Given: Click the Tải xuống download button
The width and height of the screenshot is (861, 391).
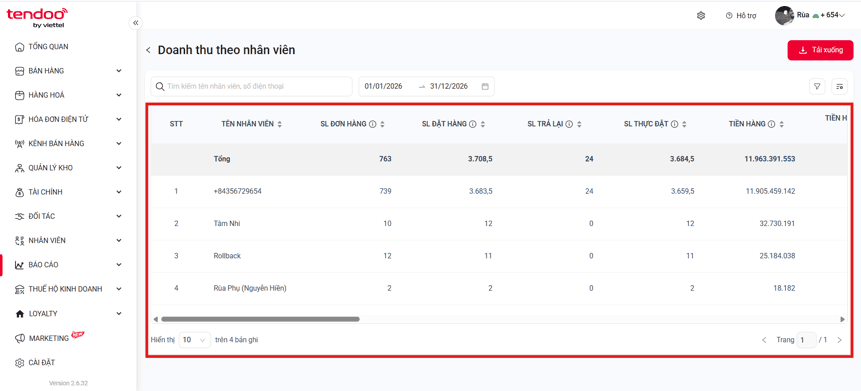Looking at the screenshot, I should click(820, 50).
